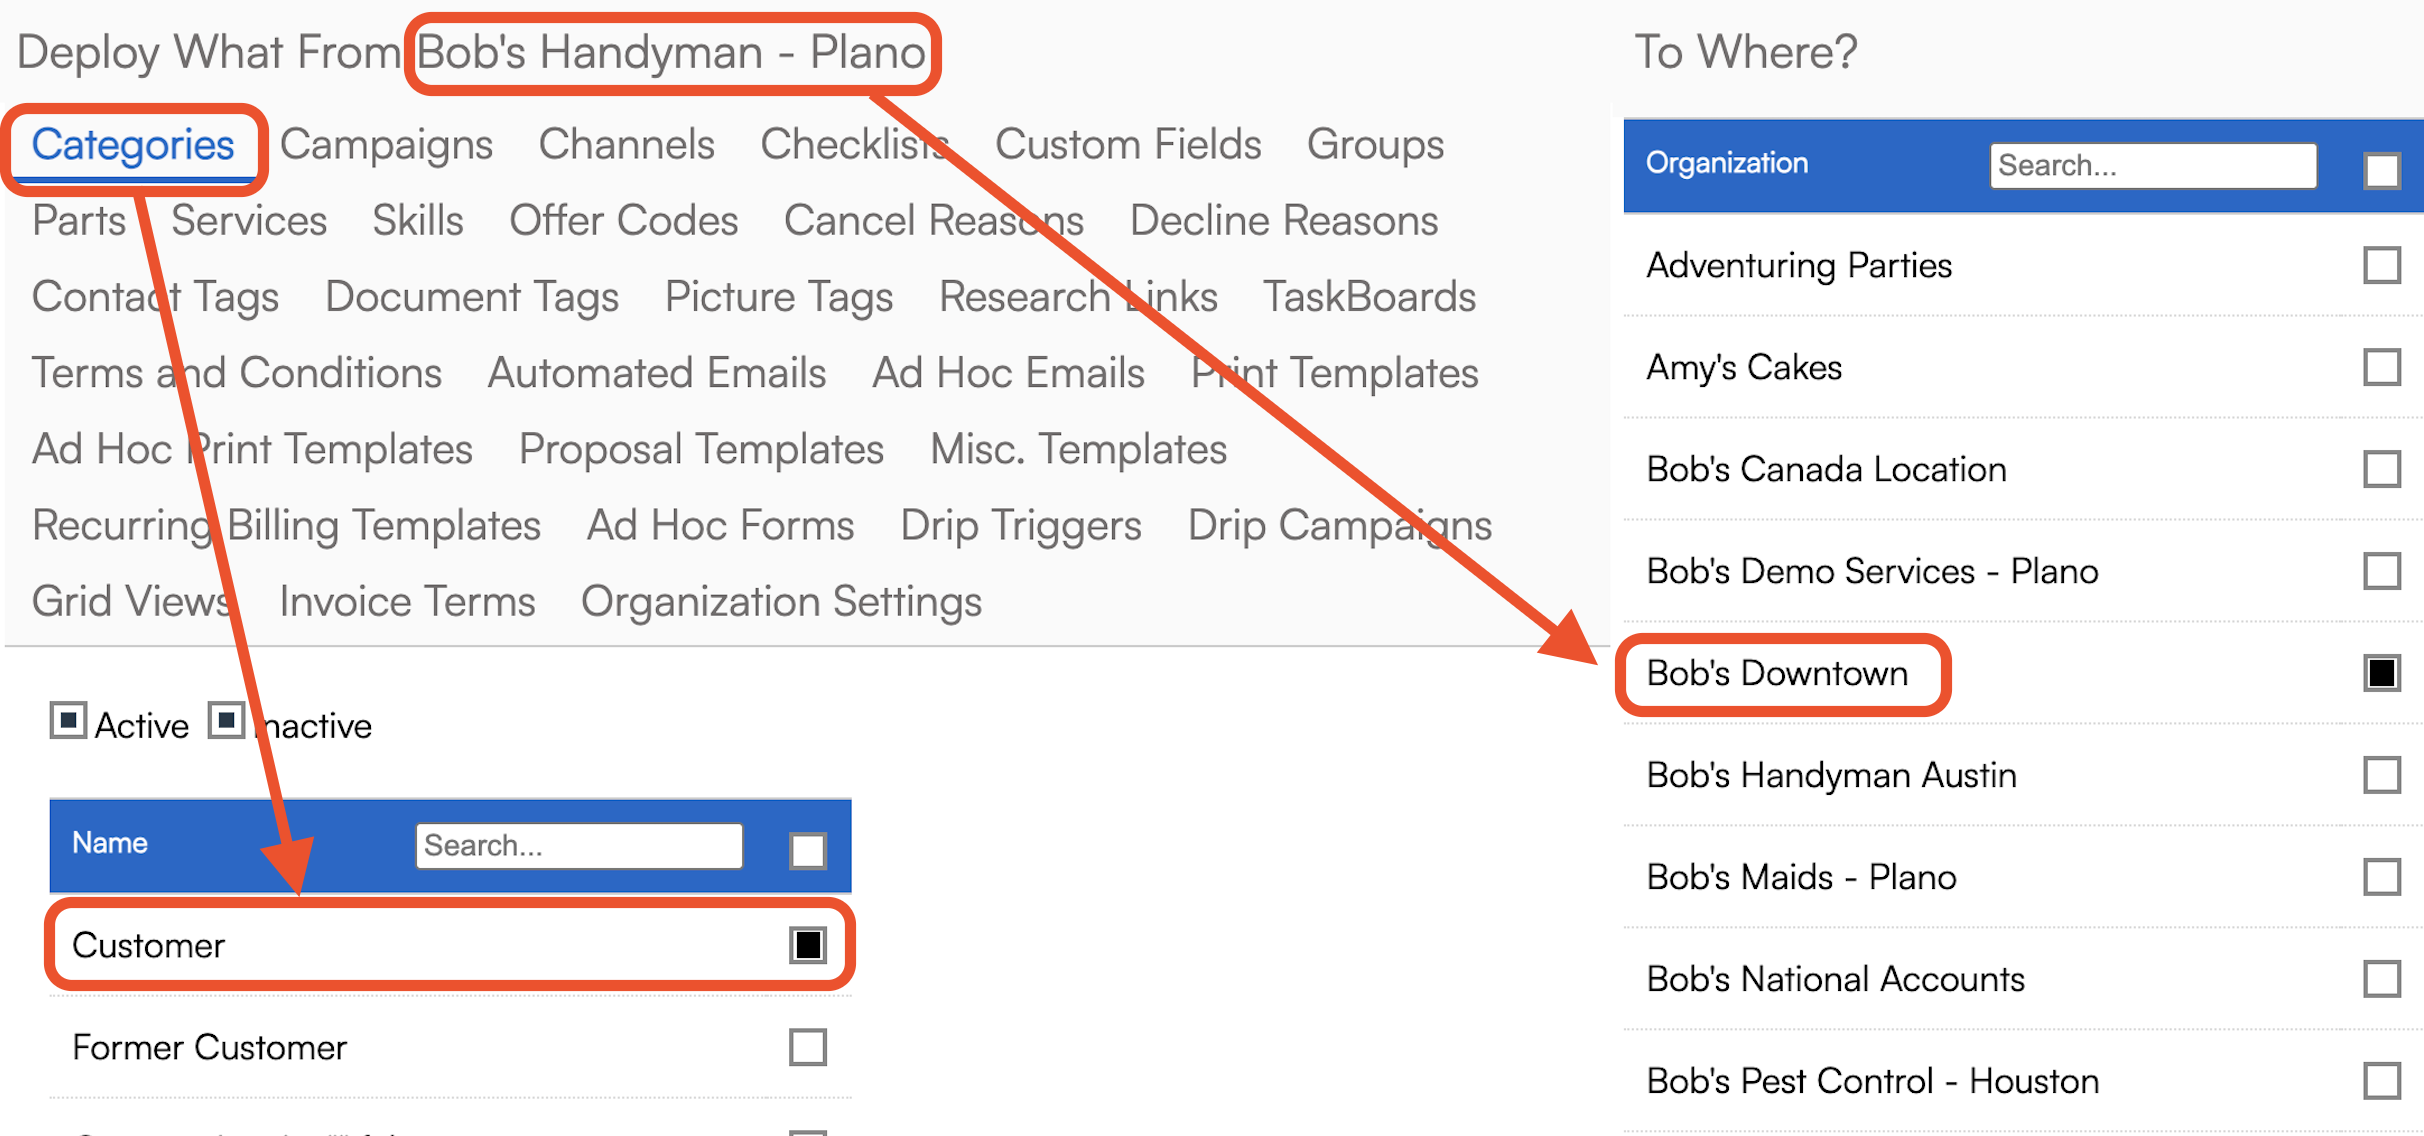Check the select-all Organization header checkbox
The width and height of the screenshot is (2424, 1136).
click(2382, 170)
